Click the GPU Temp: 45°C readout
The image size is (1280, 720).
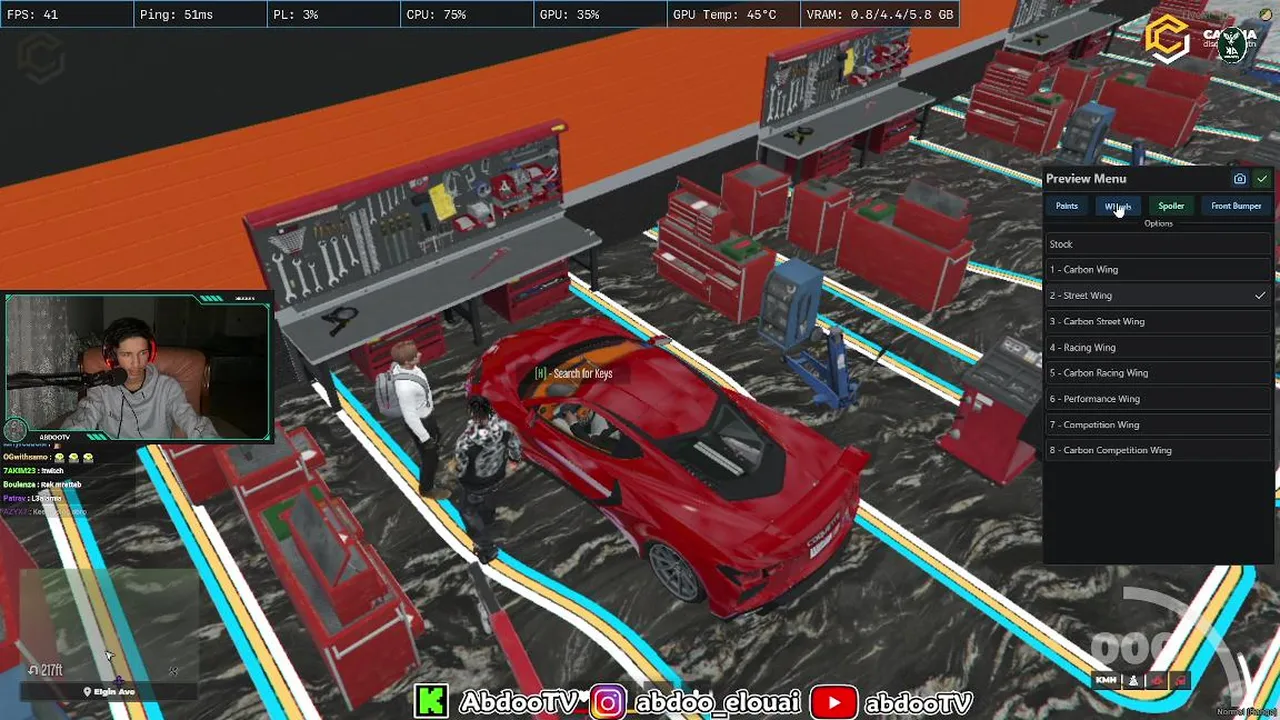(725, 15)
